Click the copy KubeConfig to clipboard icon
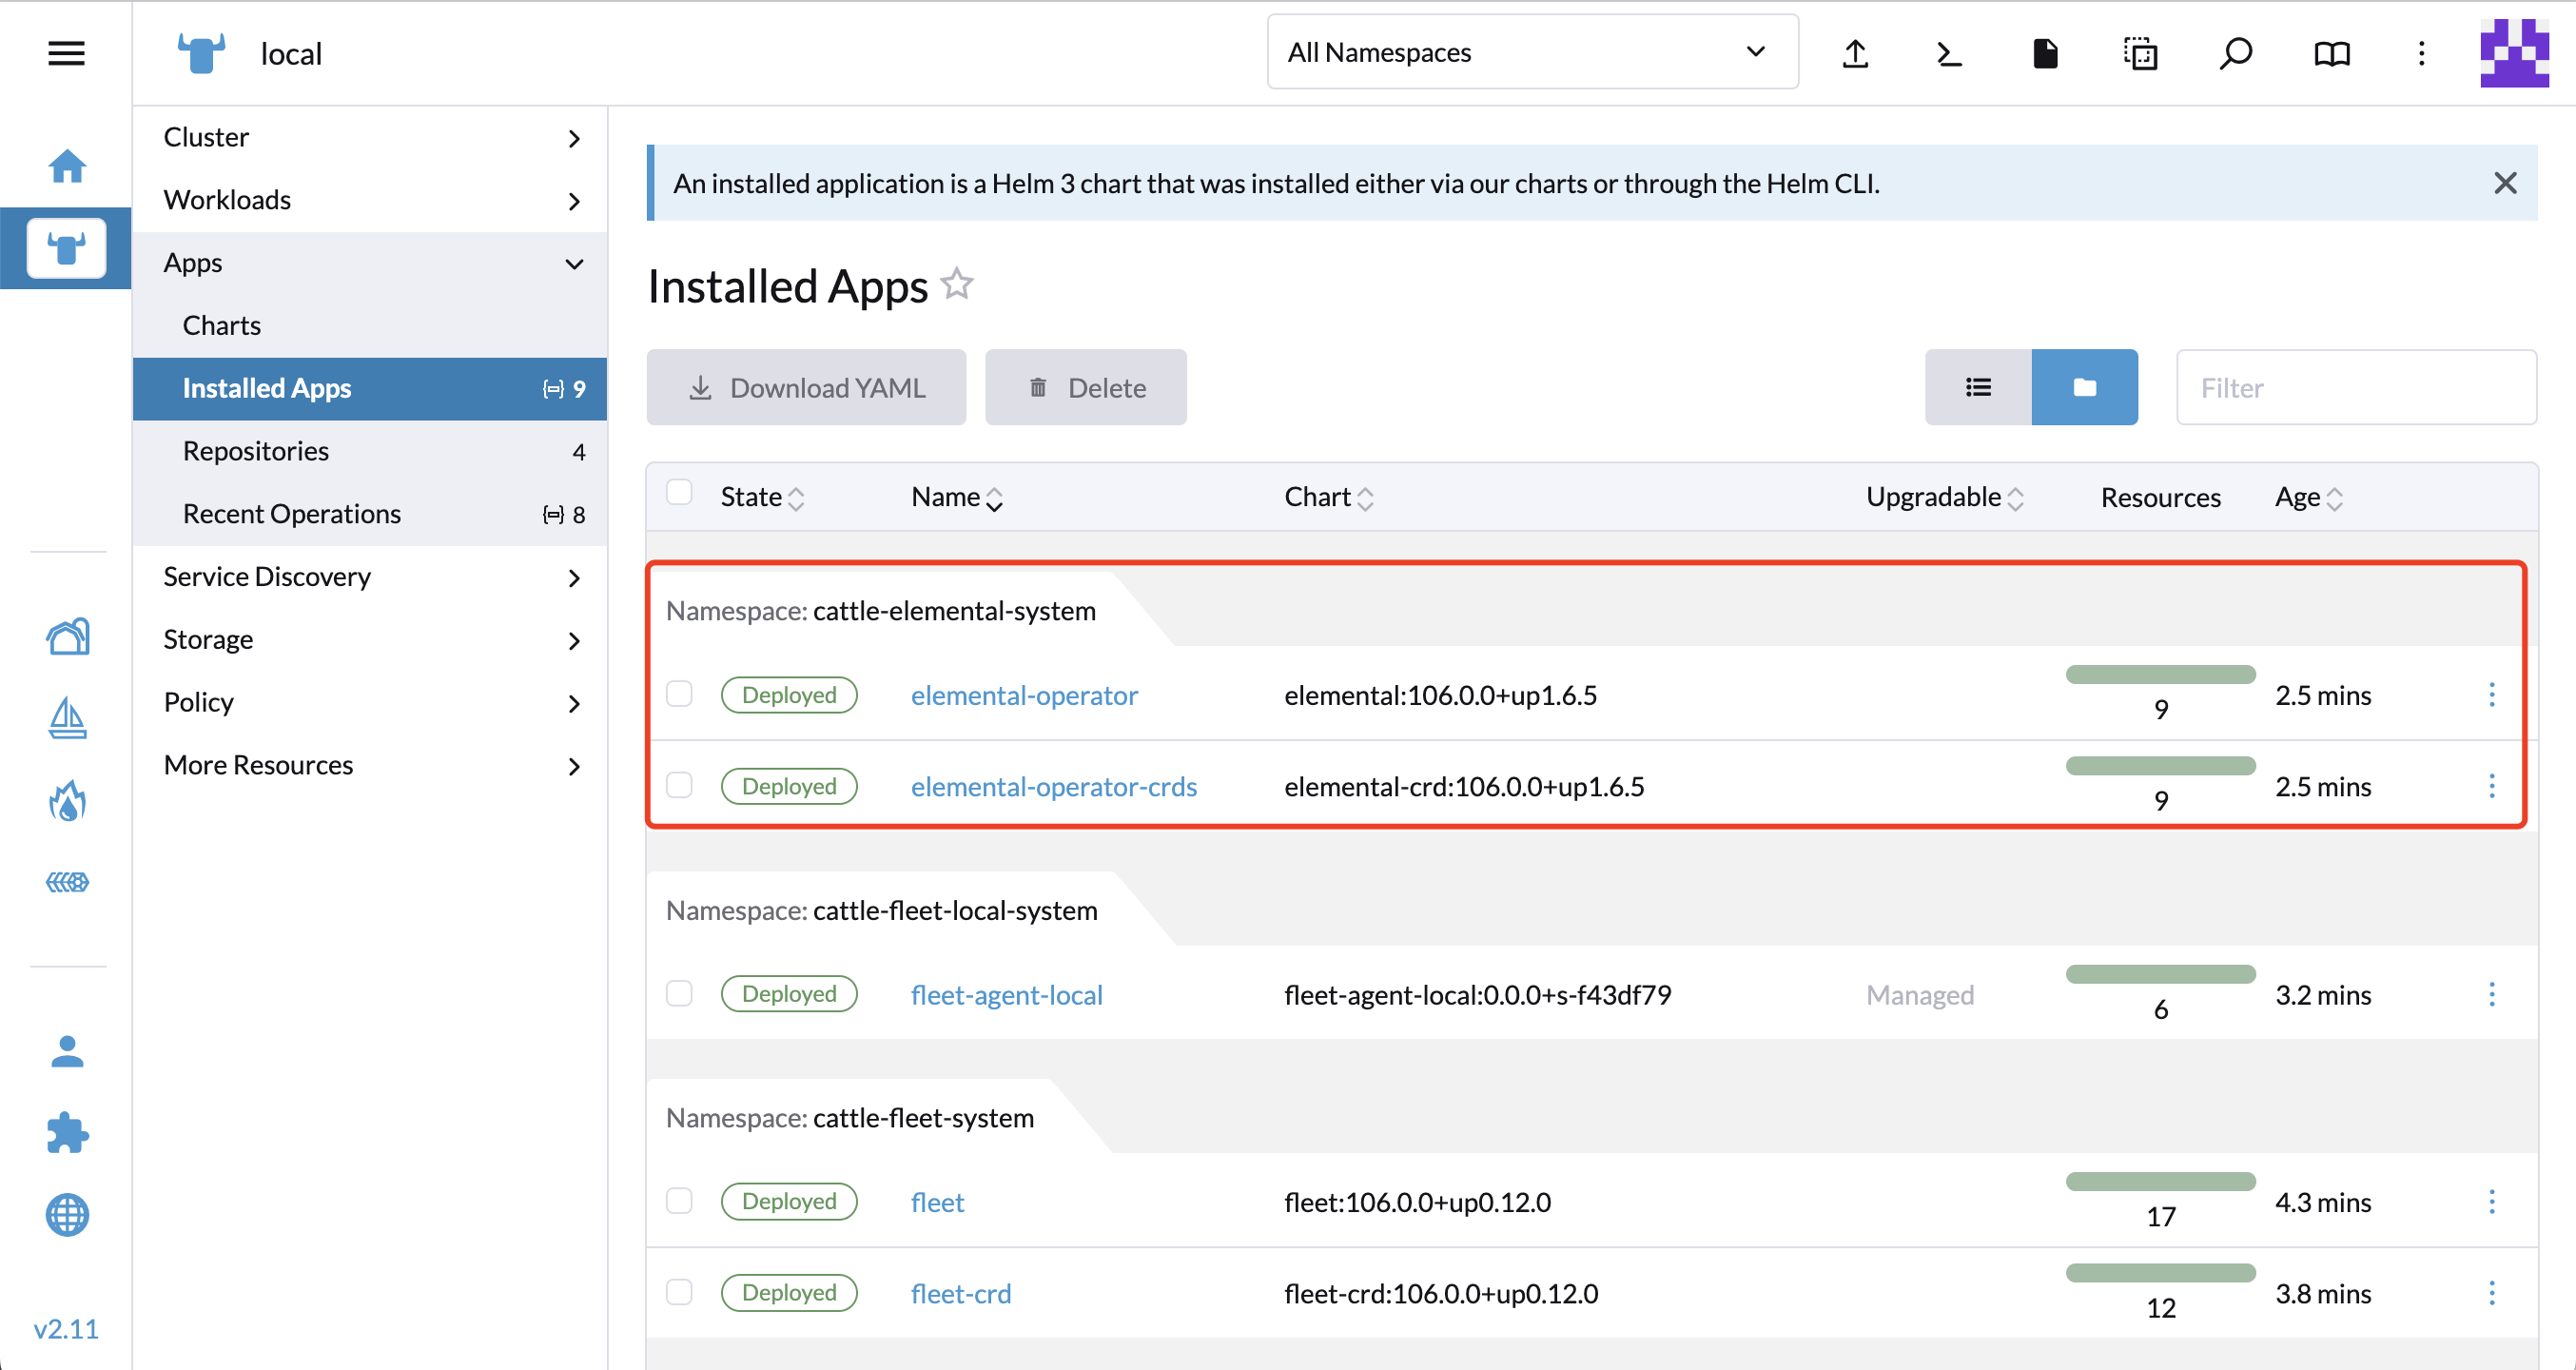 pyautogui.click(x=2140, y=53)
